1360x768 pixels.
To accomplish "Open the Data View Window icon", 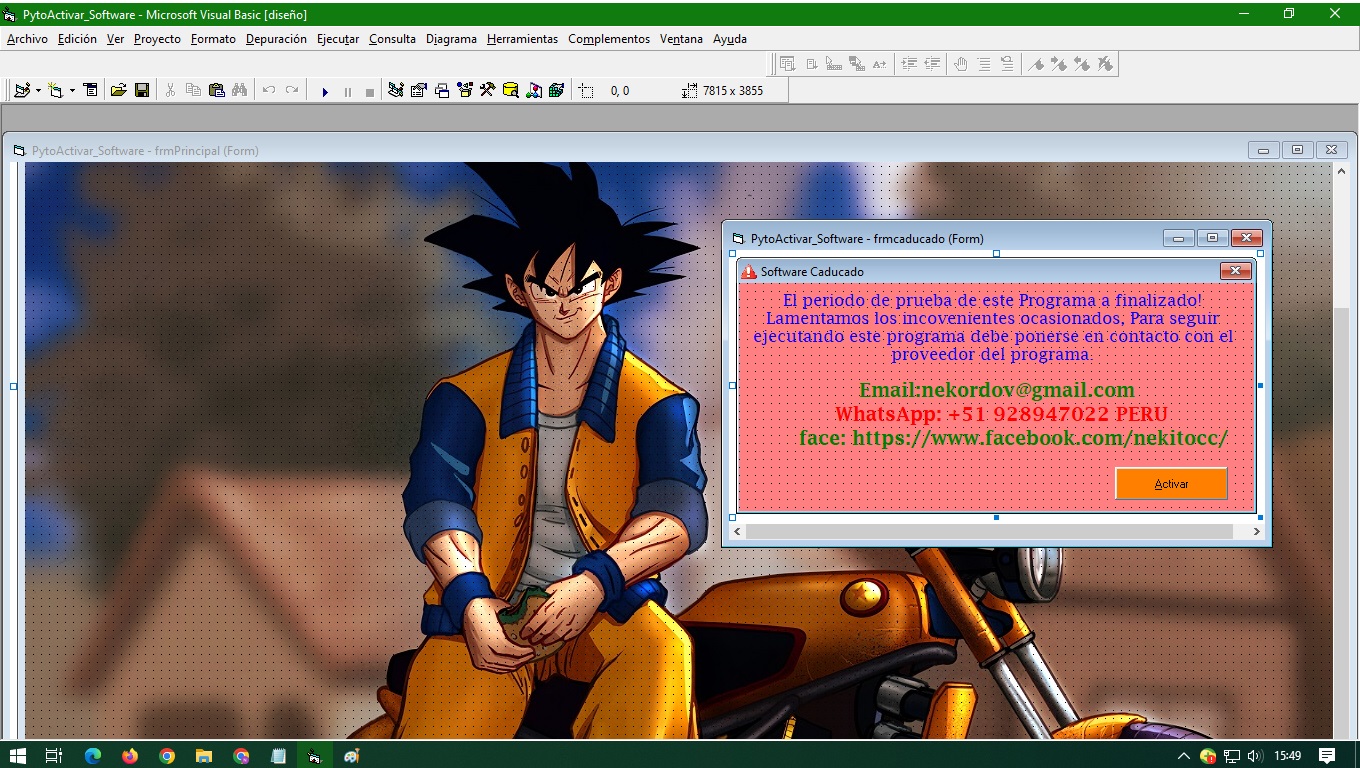I will [x=510, y=90].
